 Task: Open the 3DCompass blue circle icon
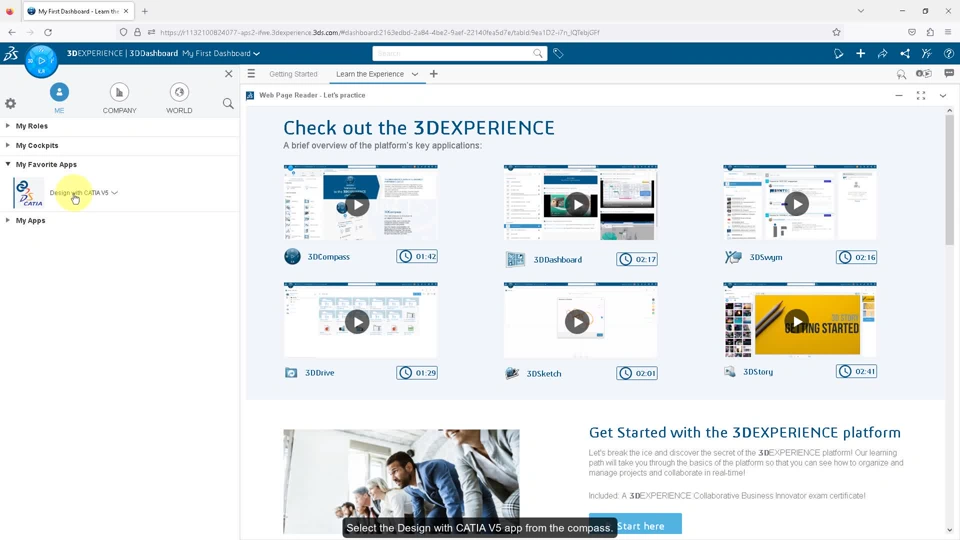[x=41, y=61]
